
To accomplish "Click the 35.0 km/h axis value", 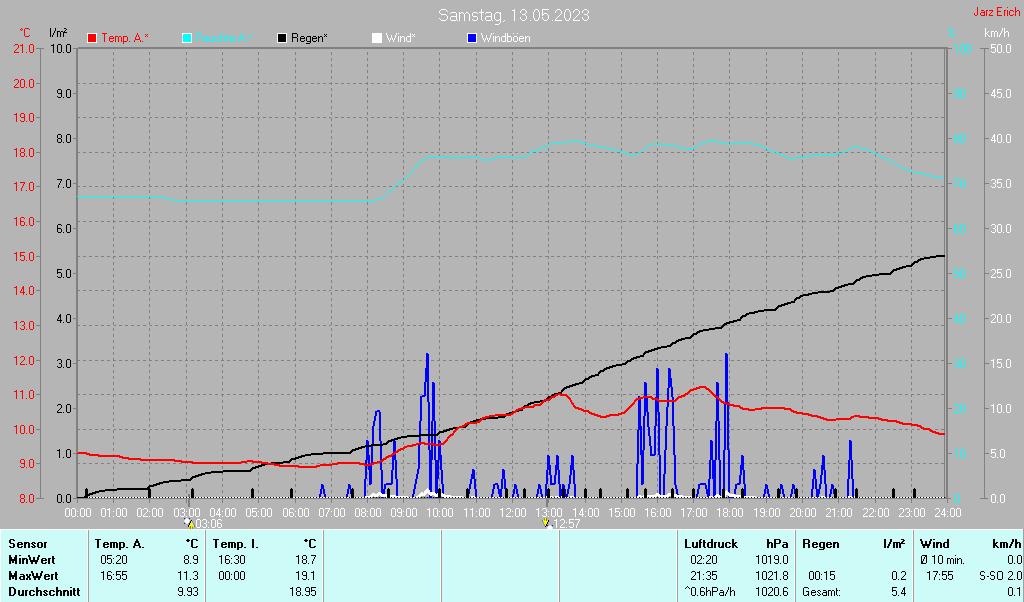I will tap(1001, 184).
